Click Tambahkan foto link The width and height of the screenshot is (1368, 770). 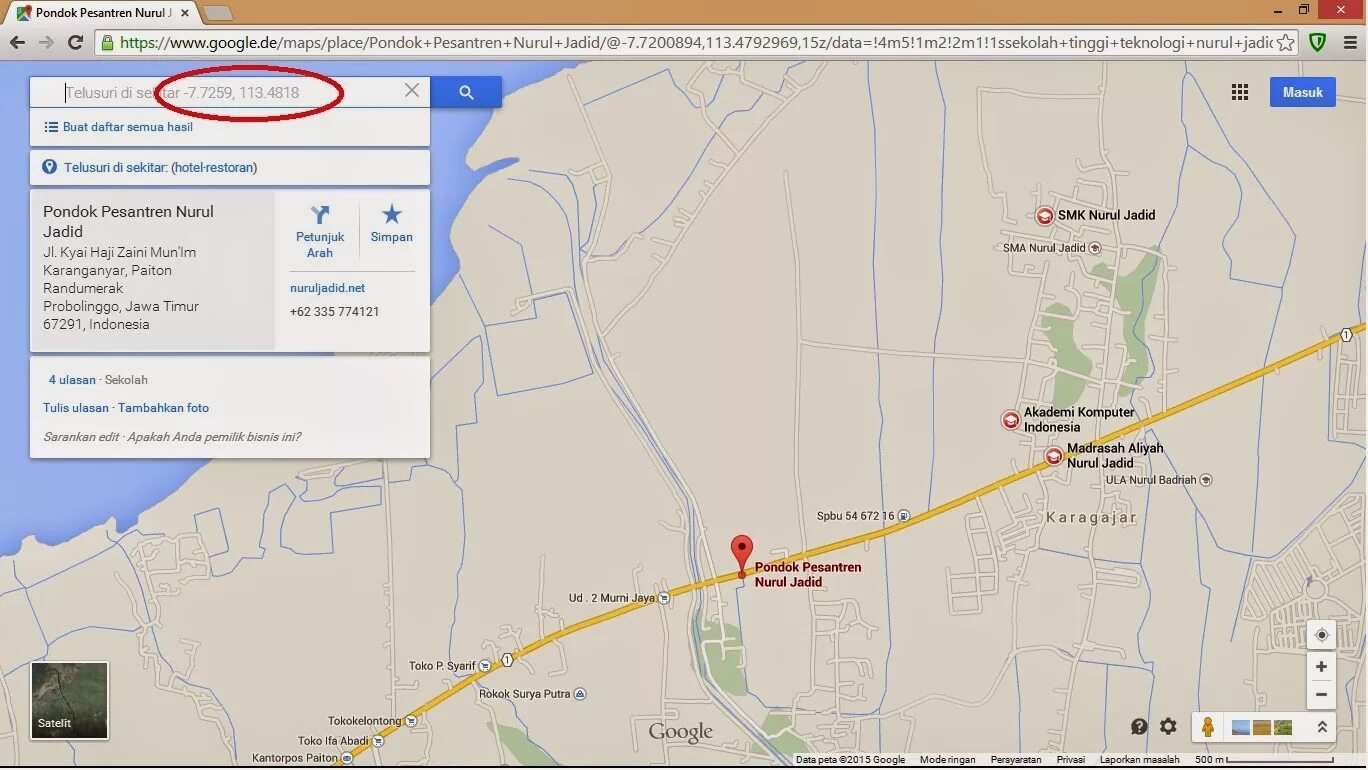[x=164, y=408]
